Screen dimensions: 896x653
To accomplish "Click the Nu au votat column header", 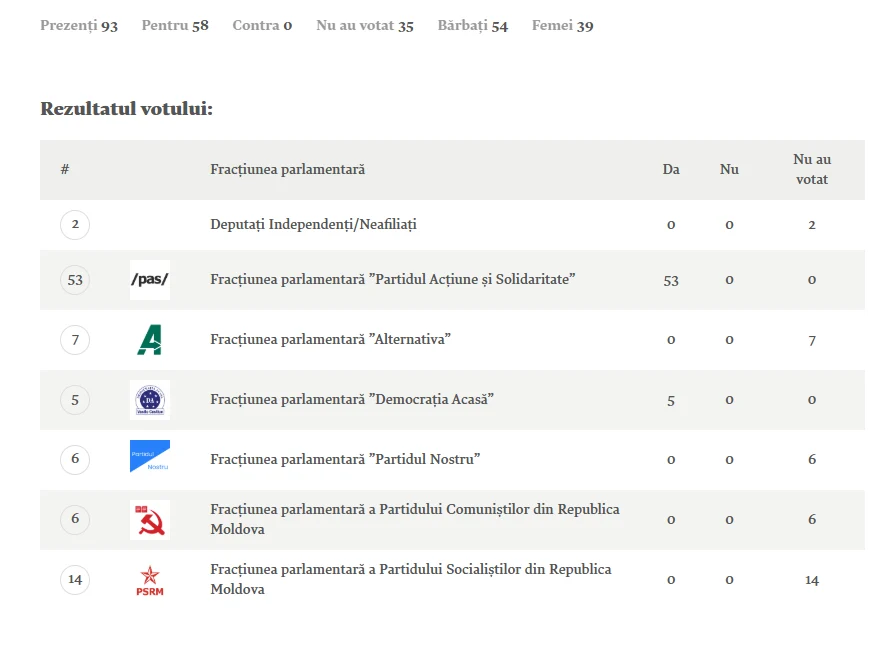I will click(811, 170).
